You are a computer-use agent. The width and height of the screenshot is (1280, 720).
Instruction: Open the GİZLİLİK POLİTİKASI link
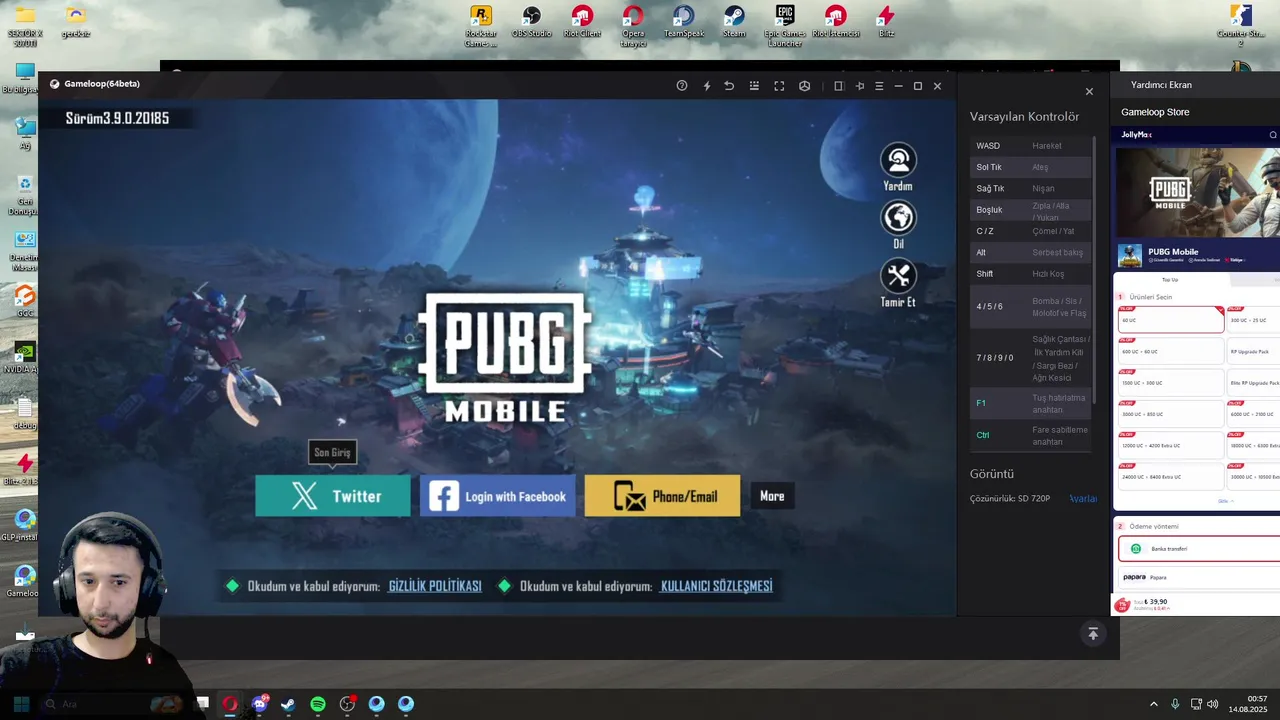point(435,586)
